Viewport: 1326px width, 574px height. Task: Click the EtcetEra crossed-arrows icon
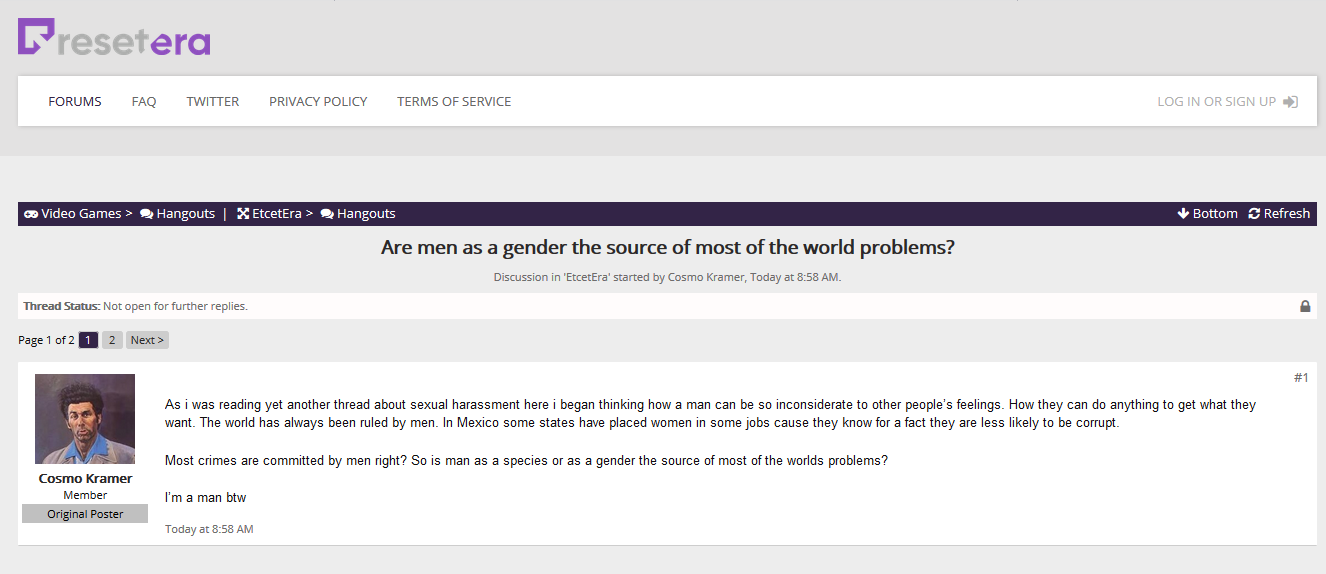(x=243, y=214)
